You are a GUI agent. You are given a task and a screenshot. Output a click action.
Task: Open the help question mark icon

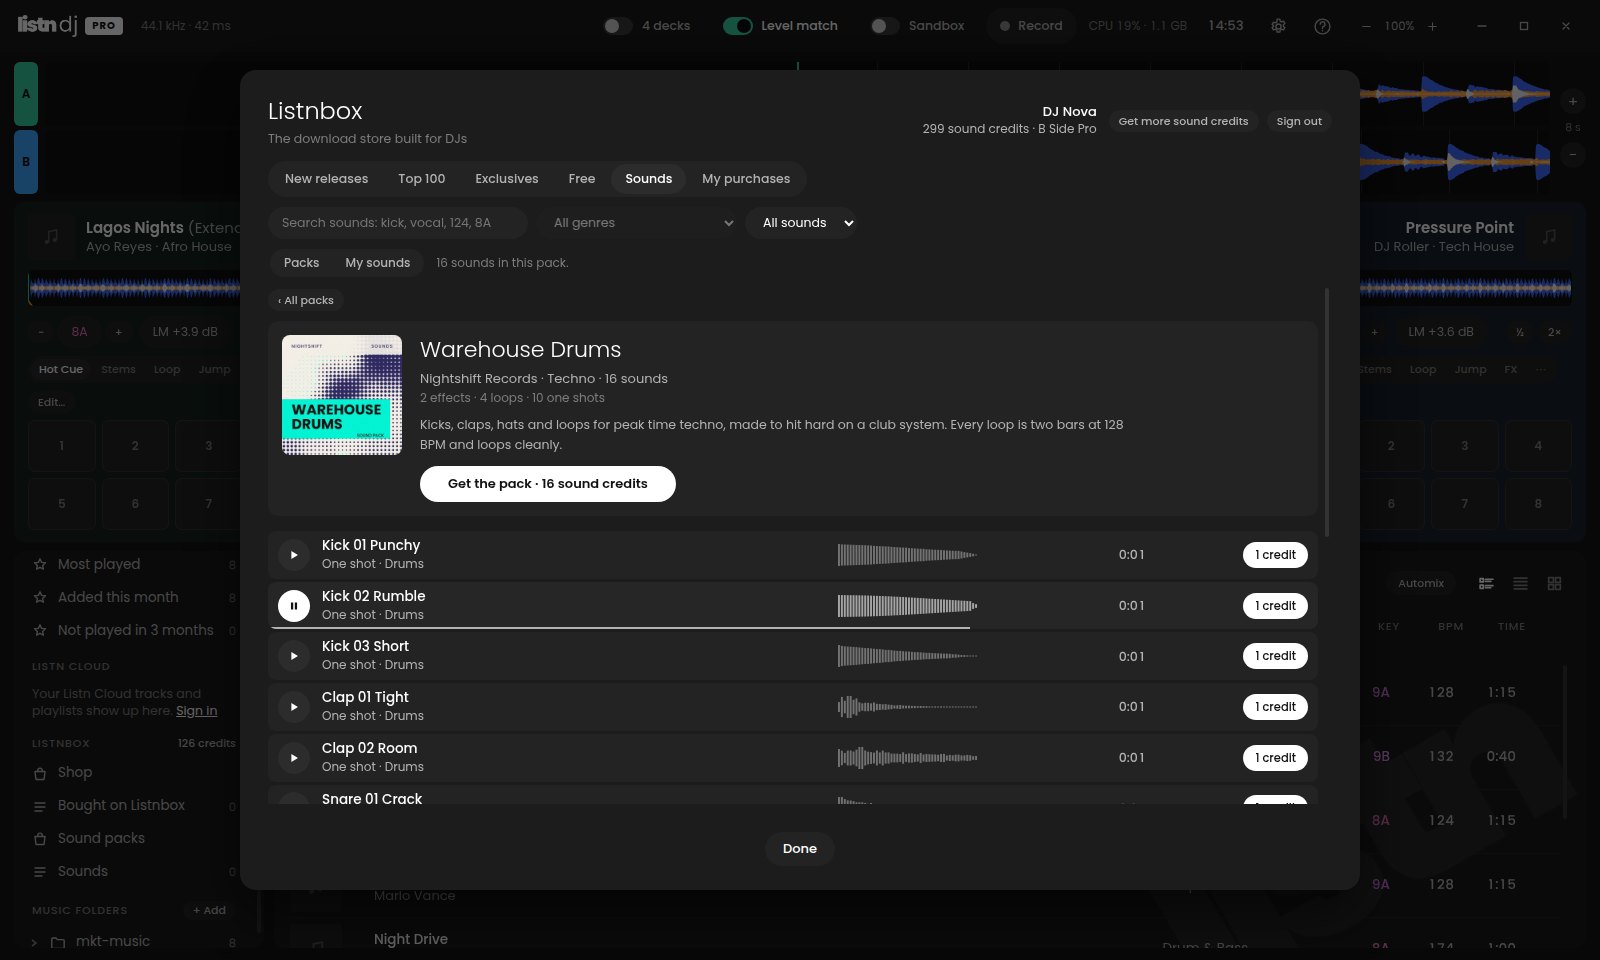point(1322,26)
